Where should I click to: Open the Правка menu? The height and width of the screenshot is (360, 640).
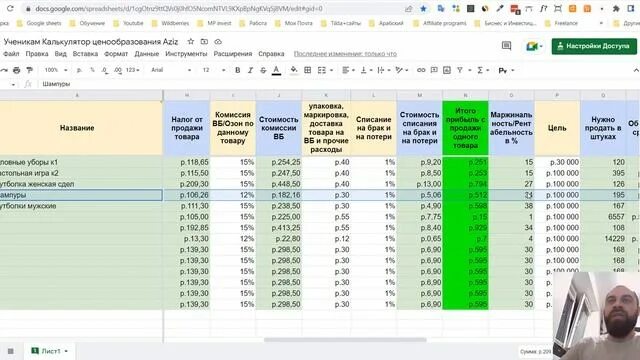click(x=37, y=53)
